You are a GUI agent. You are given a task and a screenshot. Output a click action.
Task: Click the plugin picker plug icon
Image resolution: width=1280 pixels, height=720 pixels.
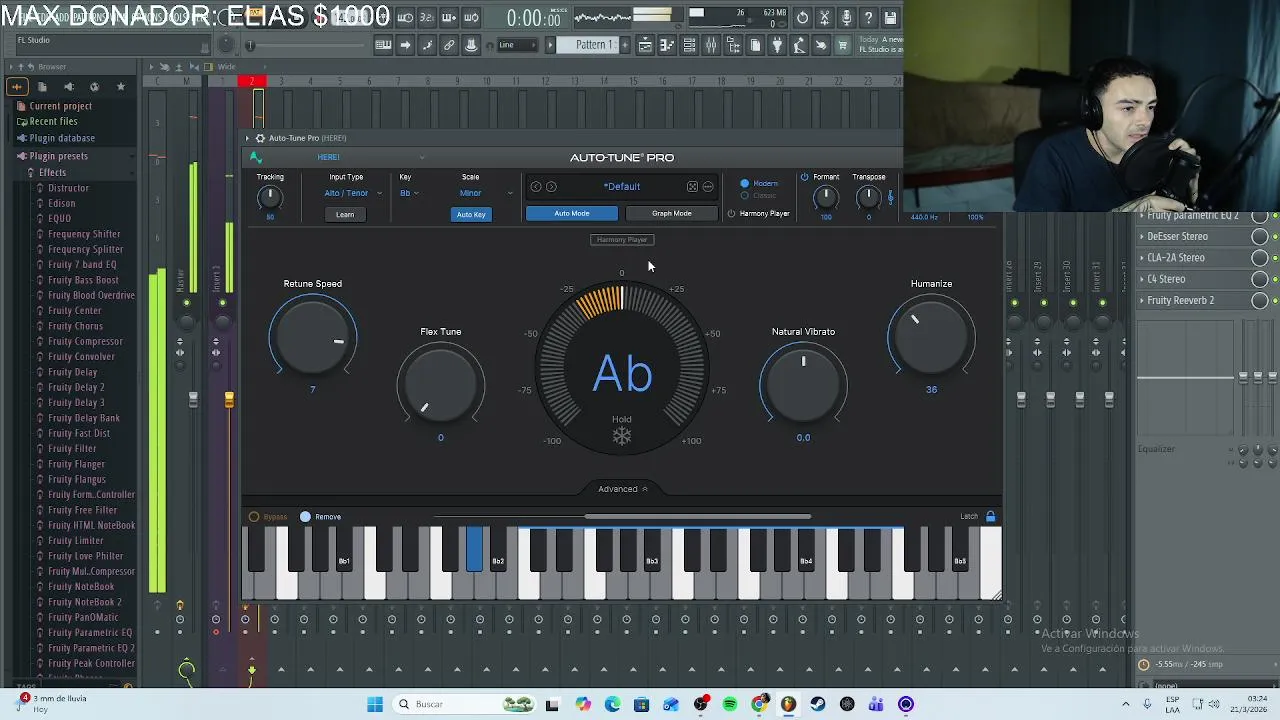point(777,45)
